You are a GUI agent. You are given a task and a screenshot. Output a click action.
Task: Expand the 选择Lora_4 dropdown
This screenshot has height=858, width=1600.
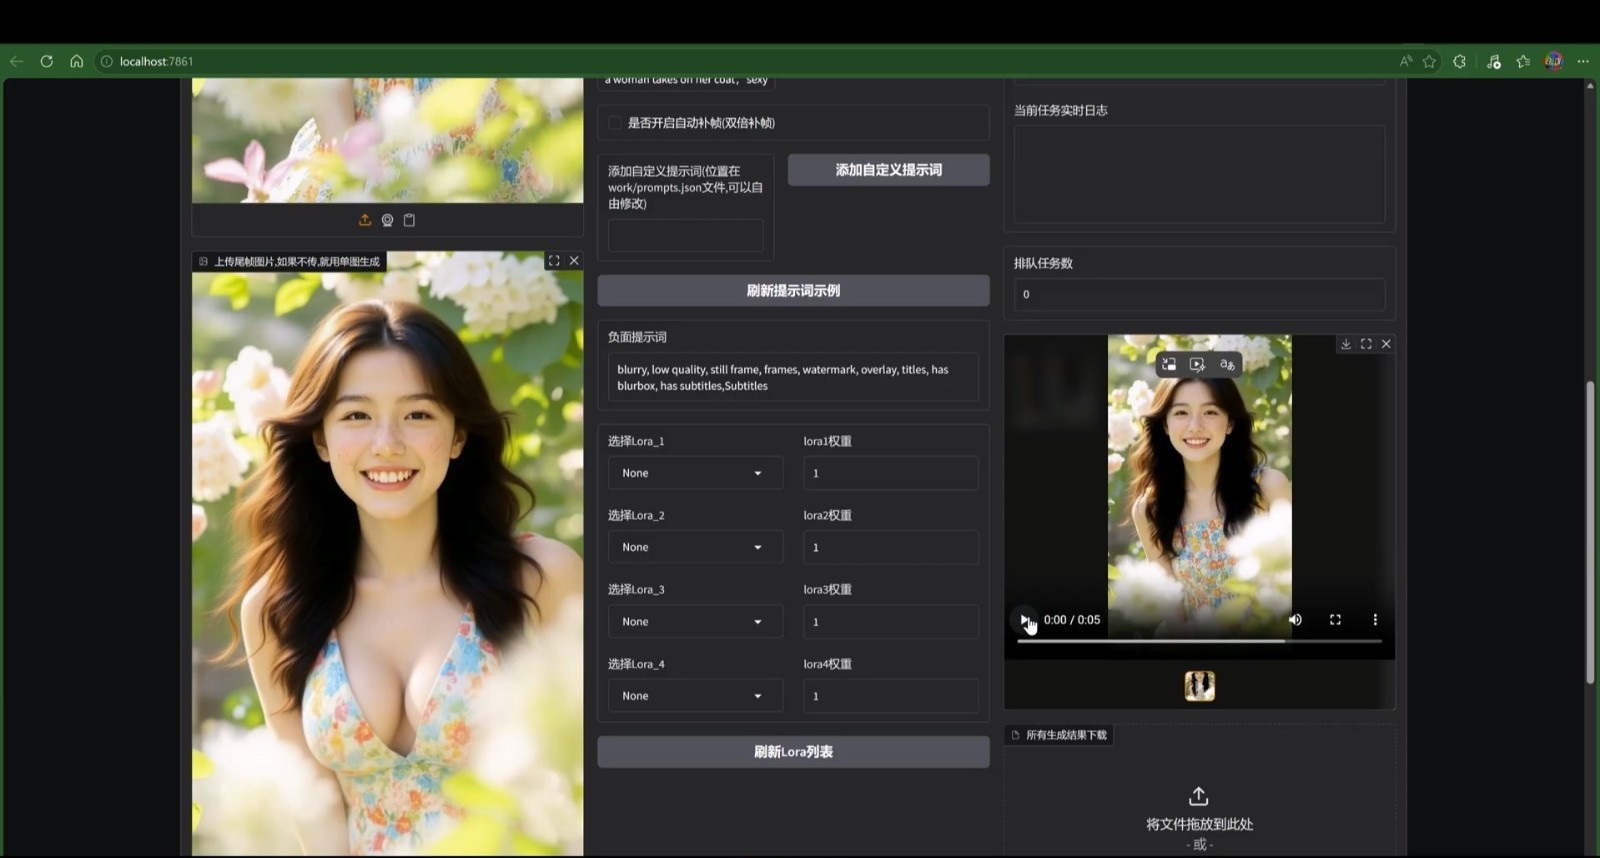pyautogui.click(x=694, y=696)
